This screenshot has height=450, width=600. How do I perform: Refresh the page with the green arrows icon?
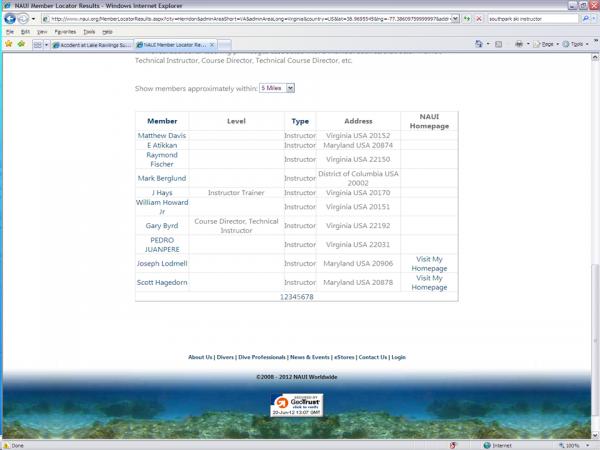[x=467, y=19]
